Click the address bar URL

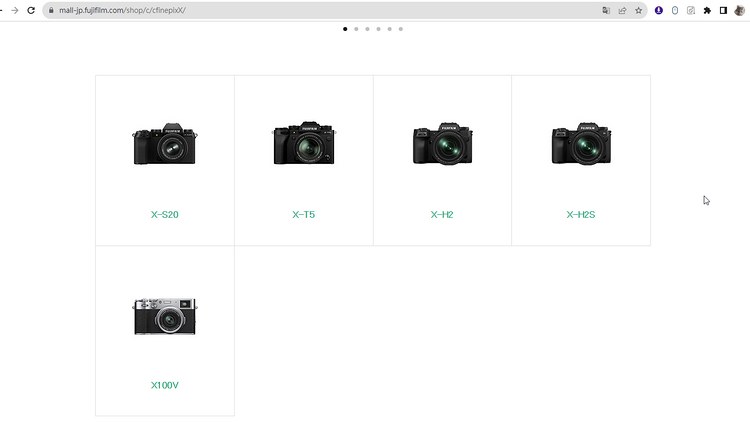[122, 10]
